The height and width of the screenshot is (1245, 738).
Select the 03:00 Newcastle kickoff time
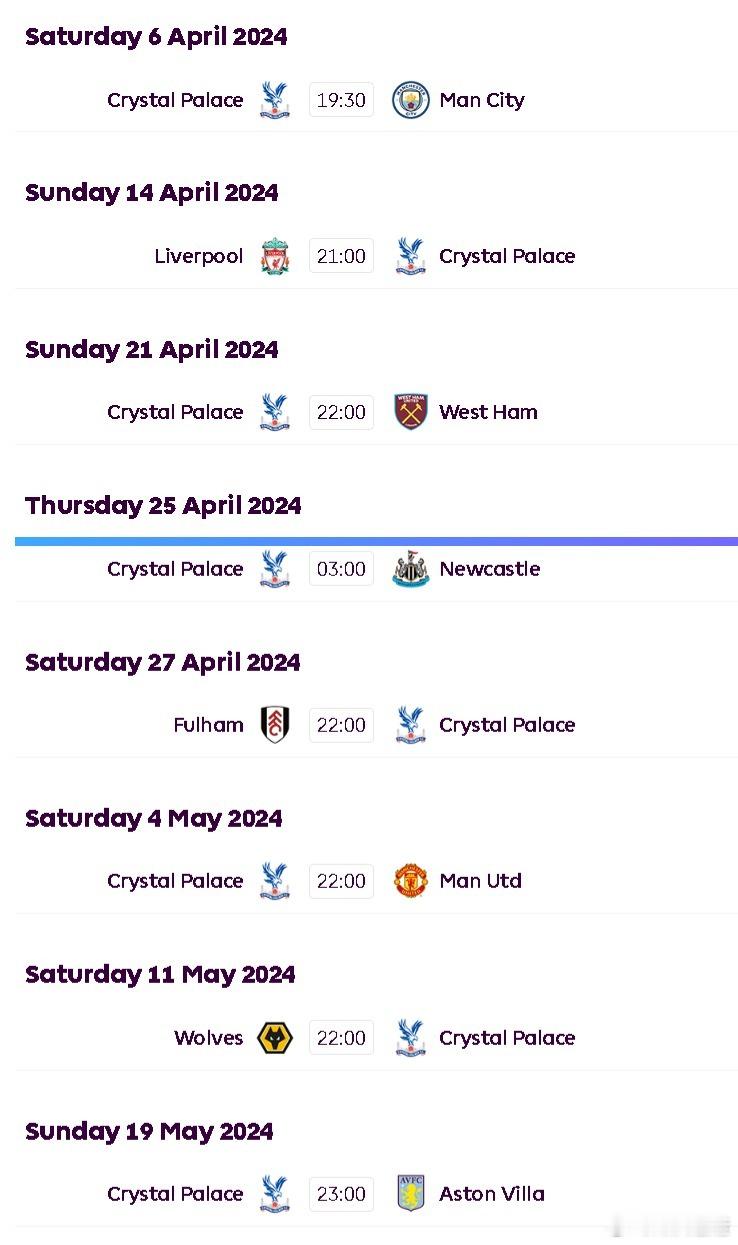(341, 569)
